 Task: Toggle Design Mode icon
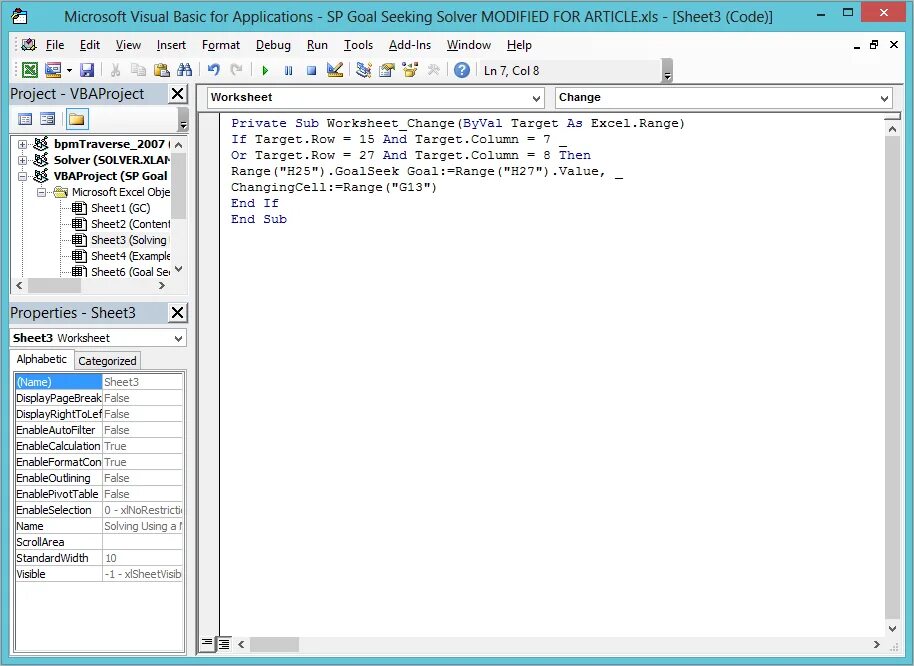335,71
